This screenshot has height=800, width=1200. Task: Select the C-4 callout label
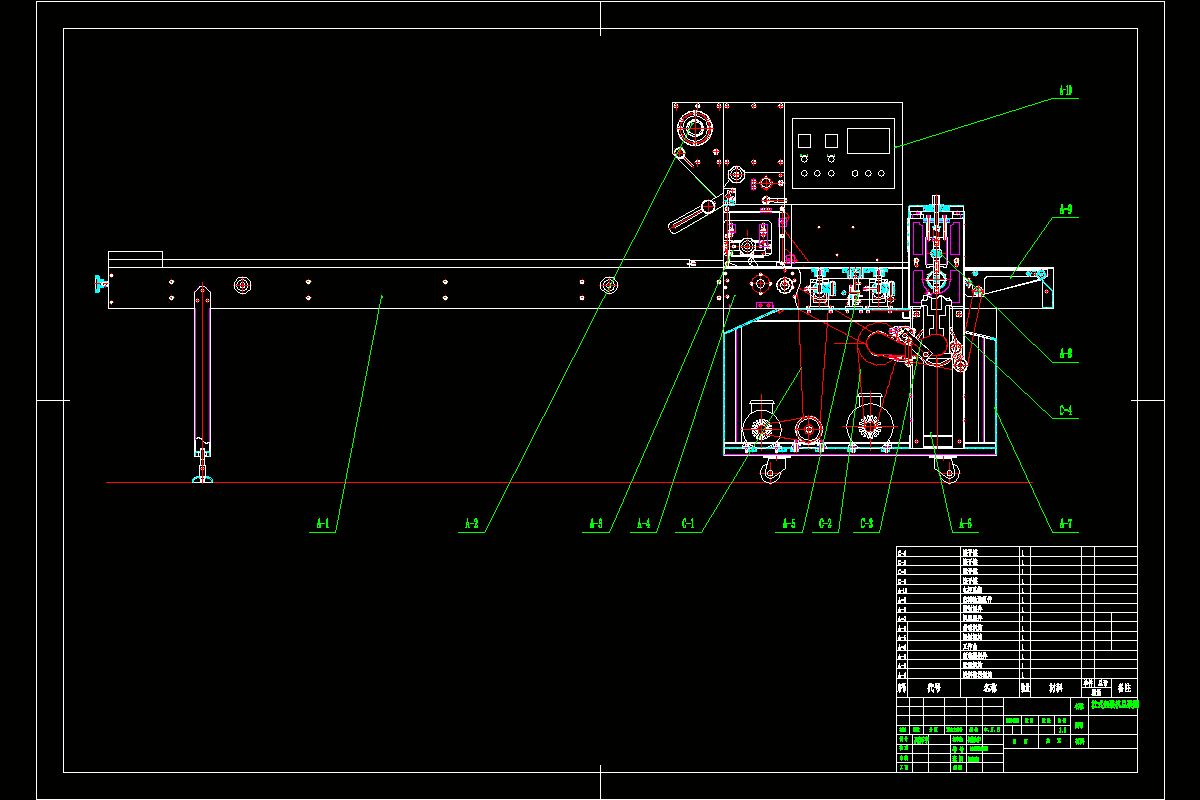coord(1065,410)
